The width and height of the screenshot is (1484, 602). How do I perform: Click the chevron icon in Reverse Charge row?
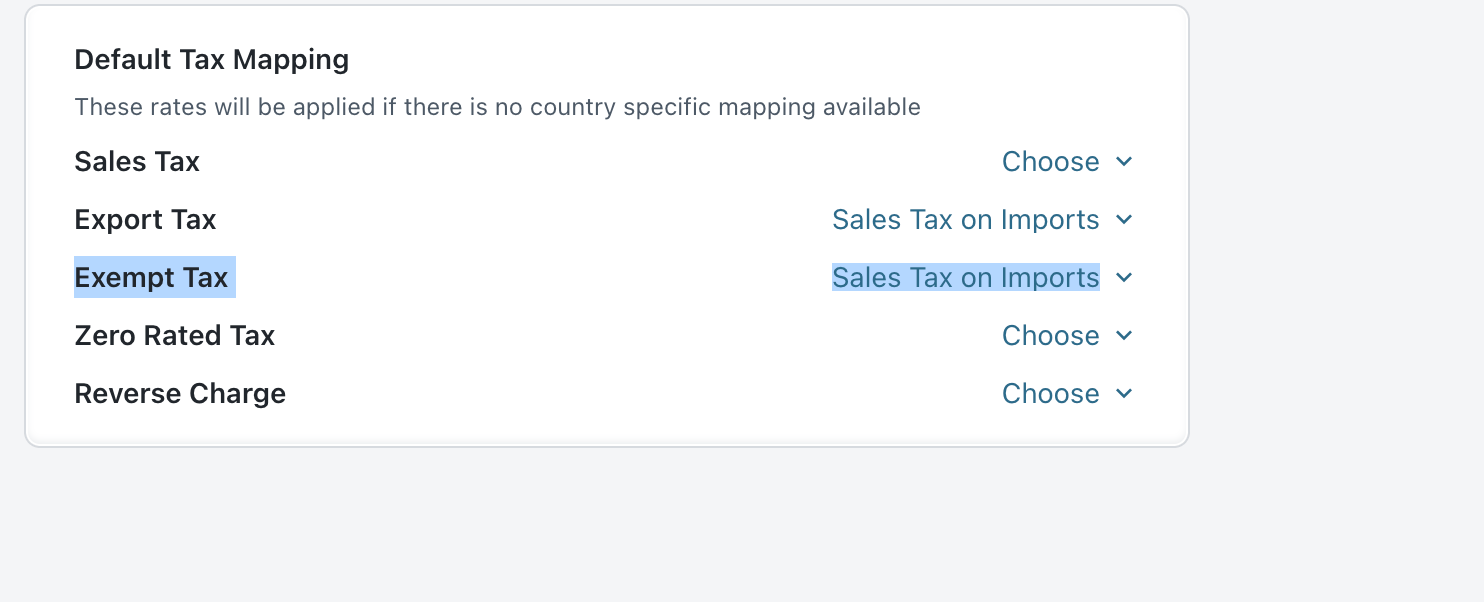1124,394
